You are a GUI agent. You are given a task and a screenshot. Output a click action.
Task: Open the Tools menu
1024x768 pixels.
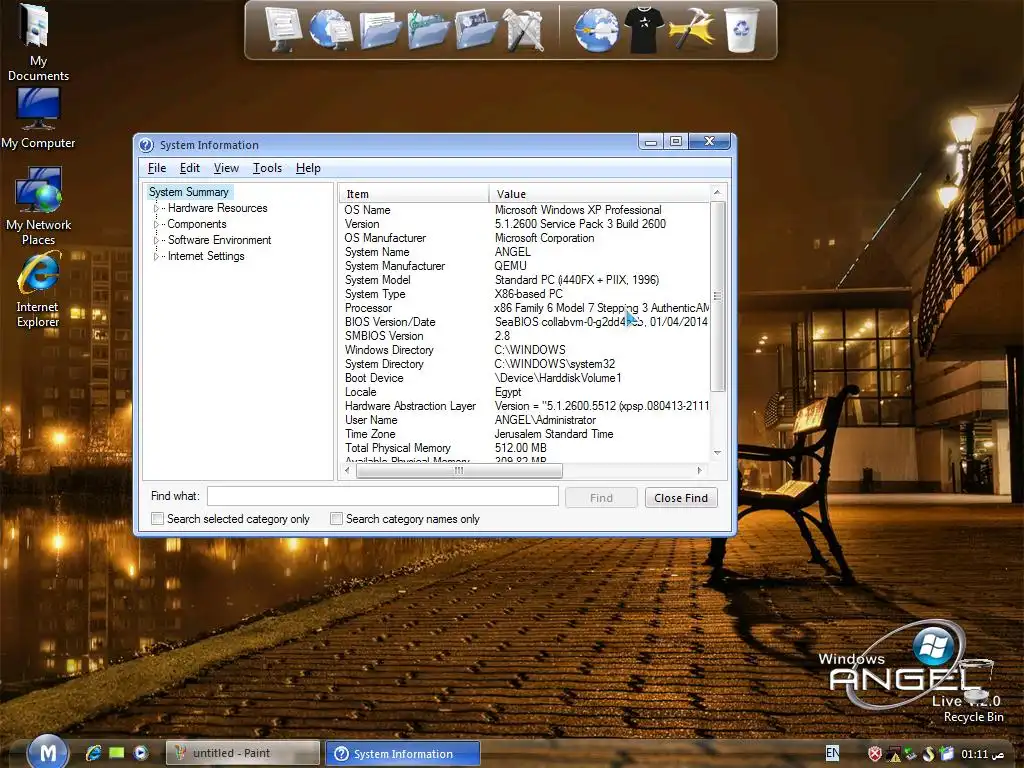coord(267,168)
